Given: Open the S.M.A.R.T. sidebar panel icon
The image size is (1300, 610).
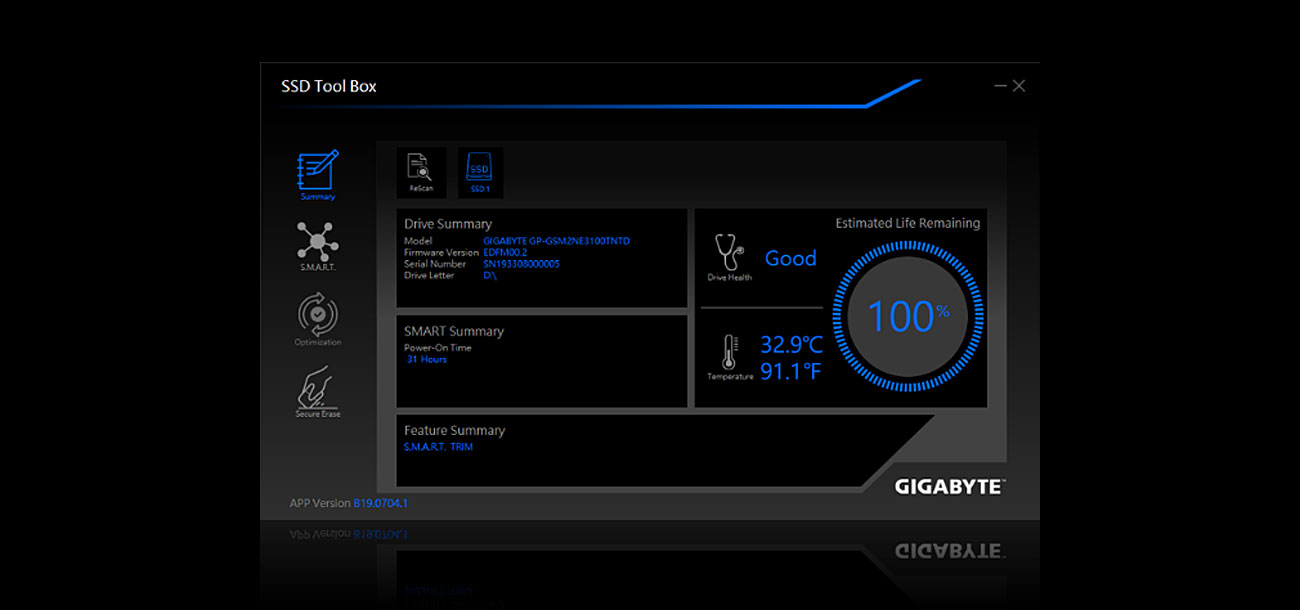Looking at the screenshot, I should [316, 246].
